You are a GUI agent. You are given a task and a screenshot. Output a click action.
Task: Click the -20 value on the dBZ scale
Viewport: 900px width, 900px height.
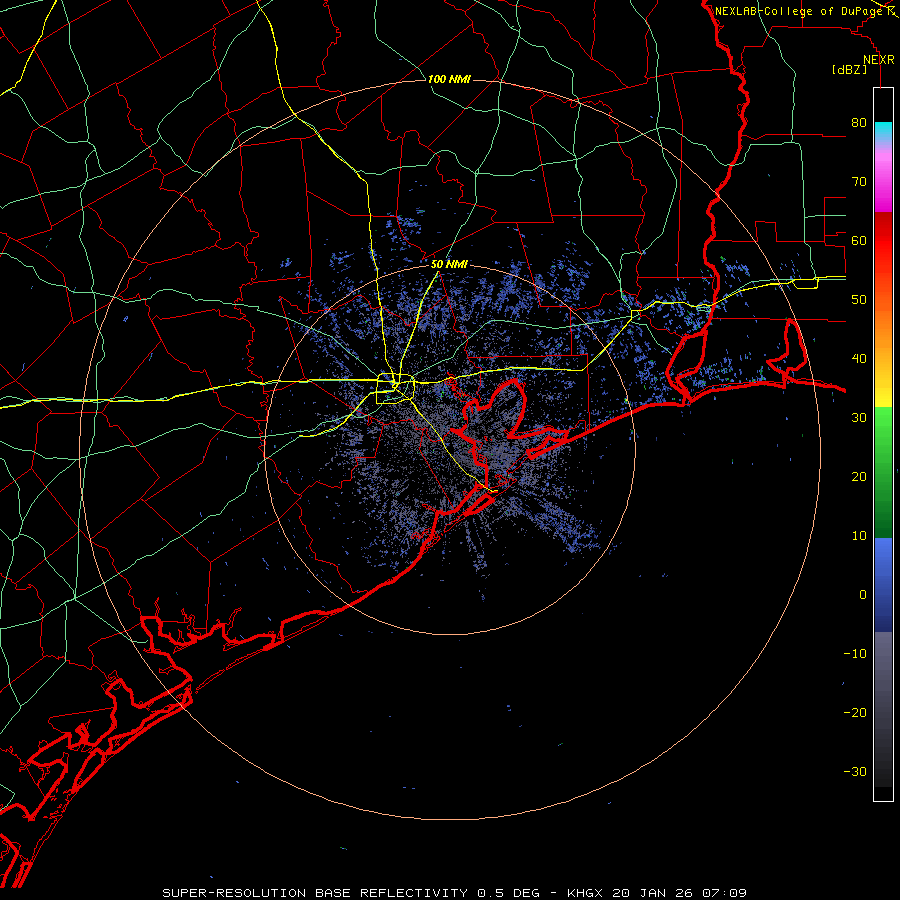855,713
